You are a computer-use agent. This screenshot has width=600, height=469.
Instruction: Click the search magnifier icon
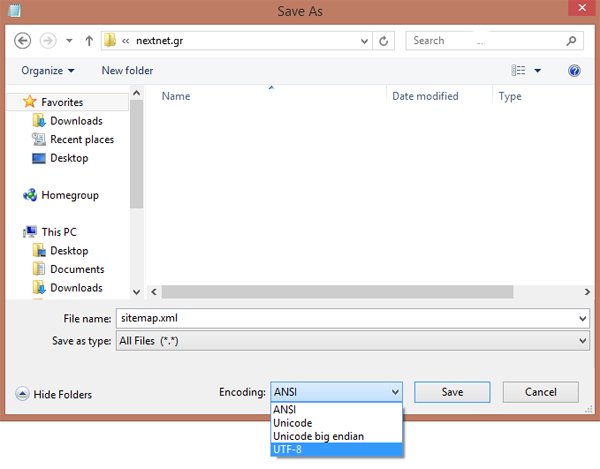[x=572, y=41]
